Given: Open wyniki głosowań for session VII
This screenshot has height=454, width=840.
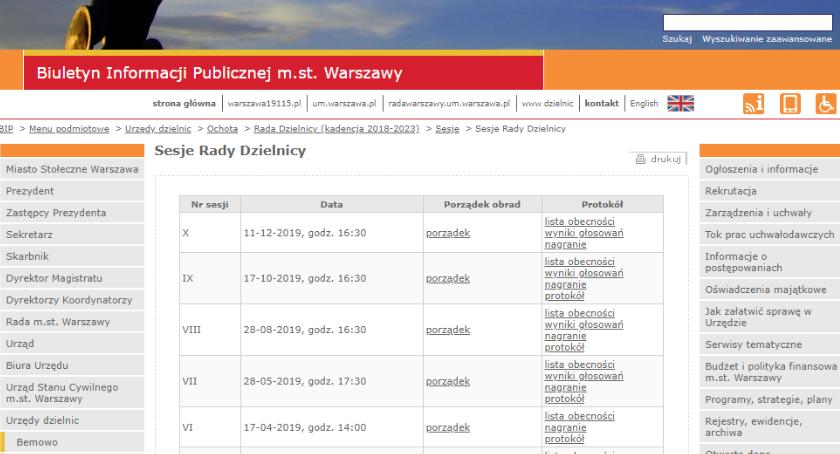Looking at the screenshot, I should [584, 376].
